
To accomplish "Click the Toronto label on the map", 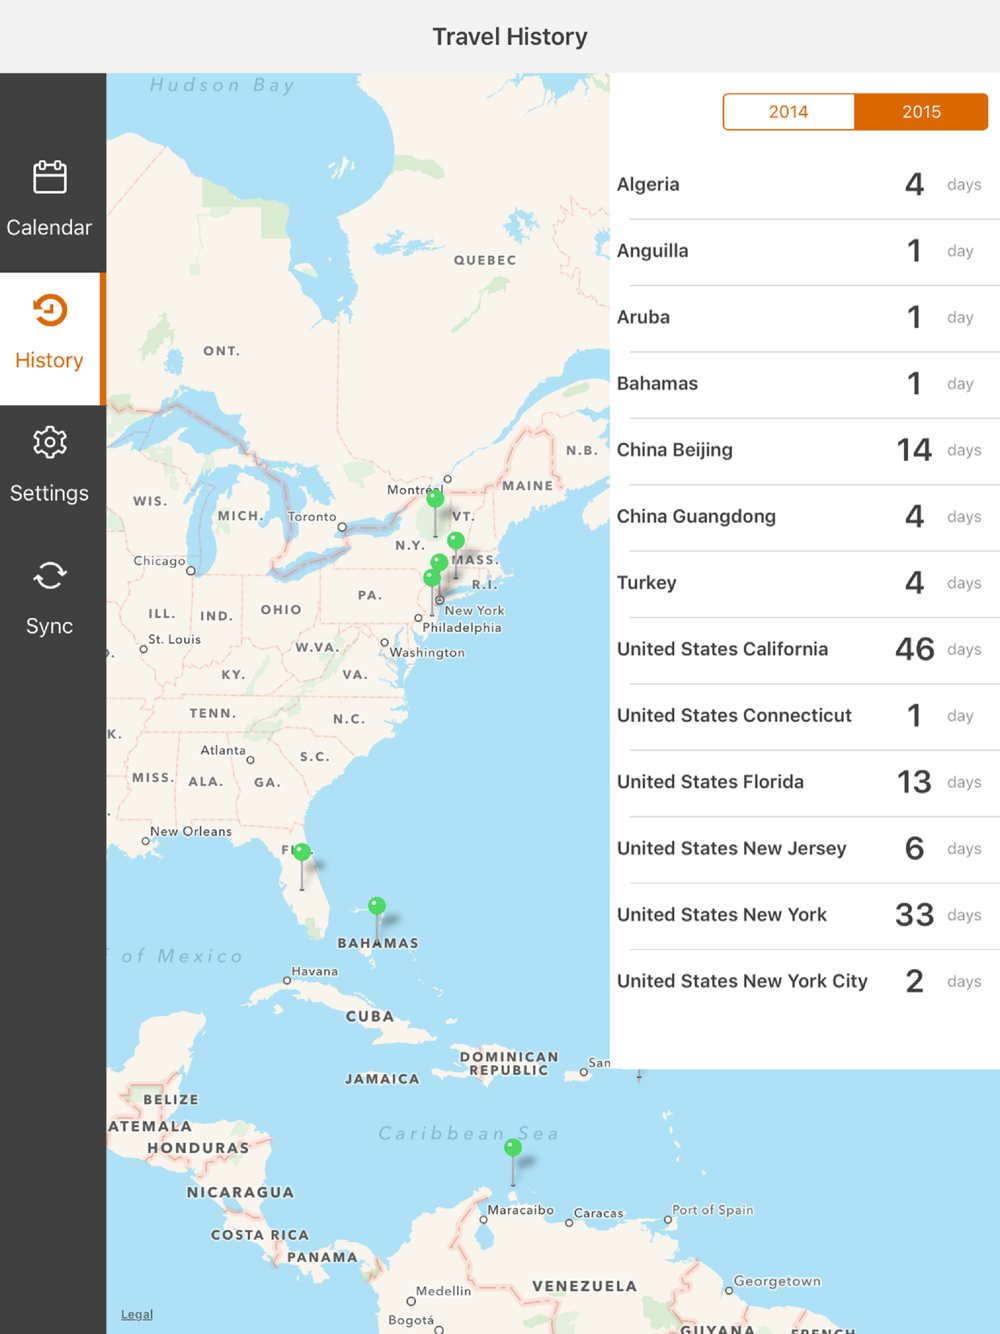I will tap(312, 517).
